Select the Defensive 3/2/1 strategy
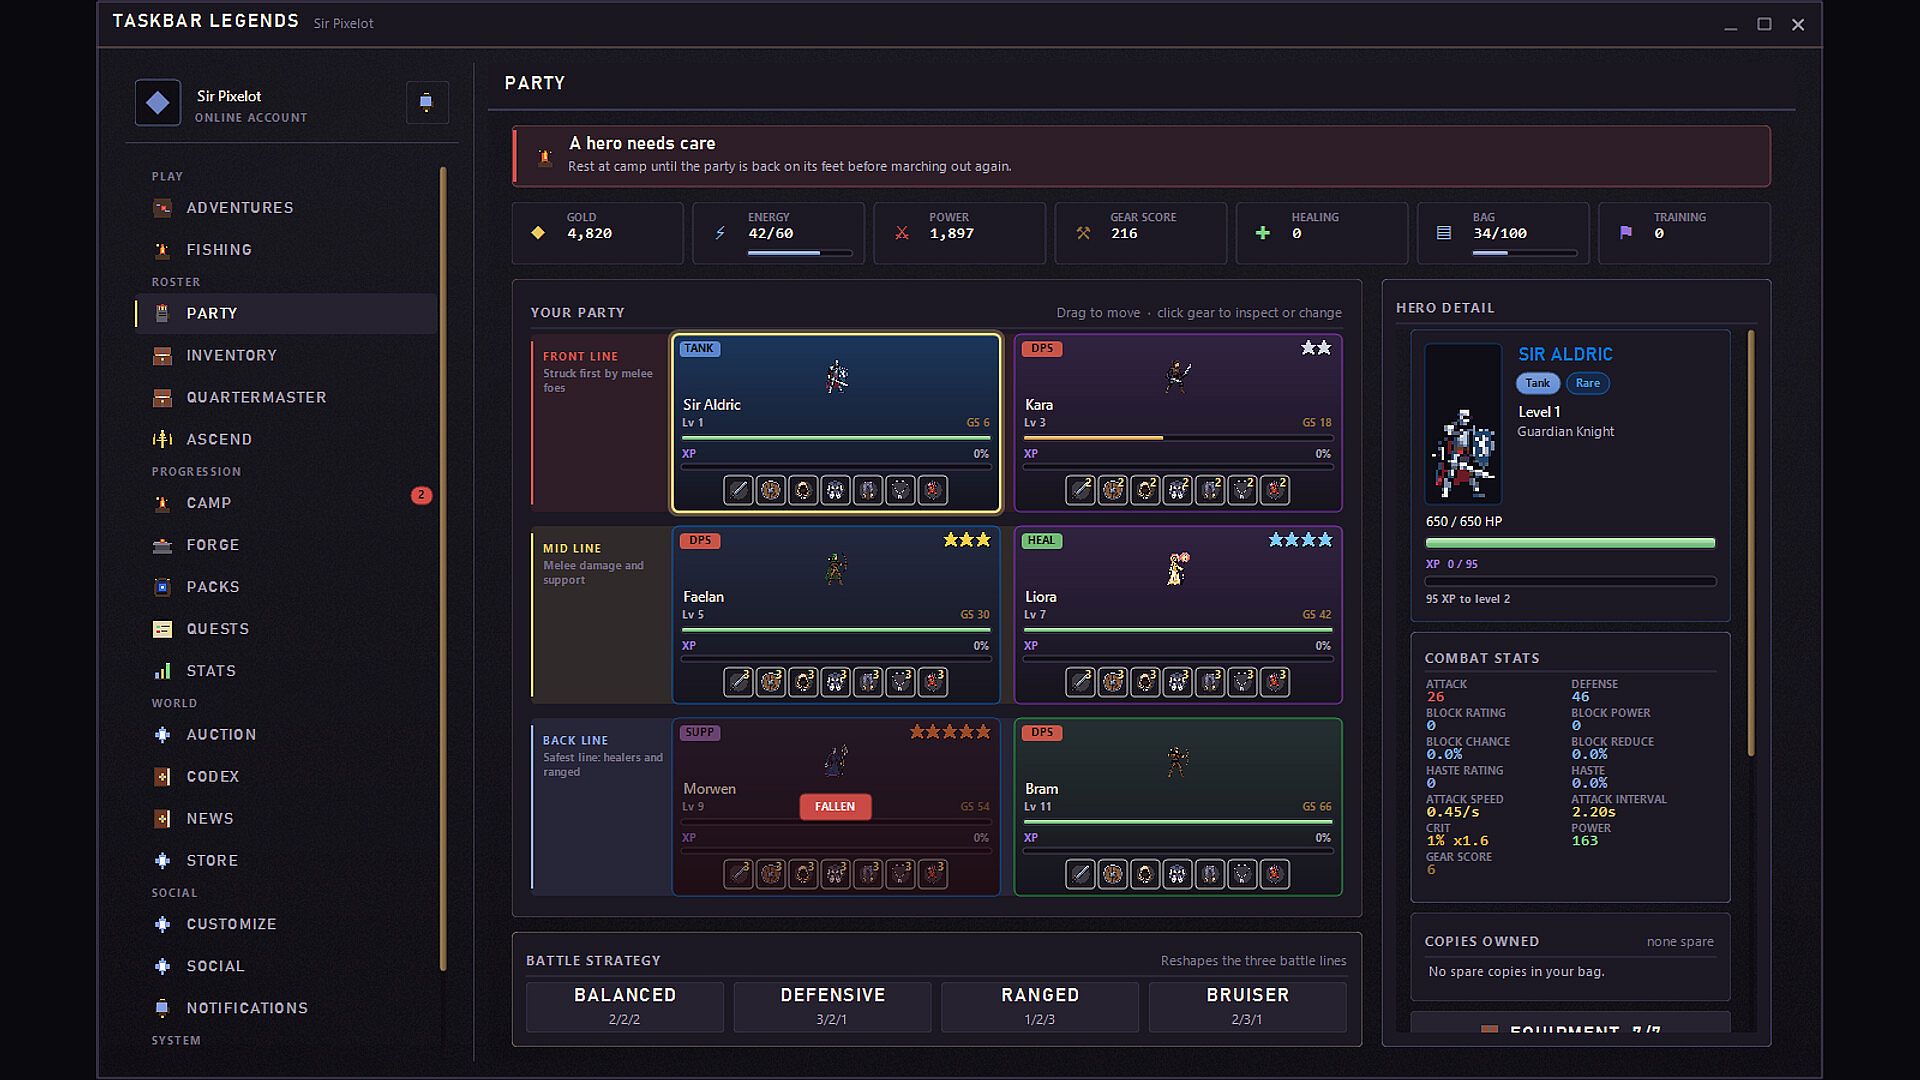Image resolution: width=1920 pixels, height=1080 pixels. coord(832,1006)
